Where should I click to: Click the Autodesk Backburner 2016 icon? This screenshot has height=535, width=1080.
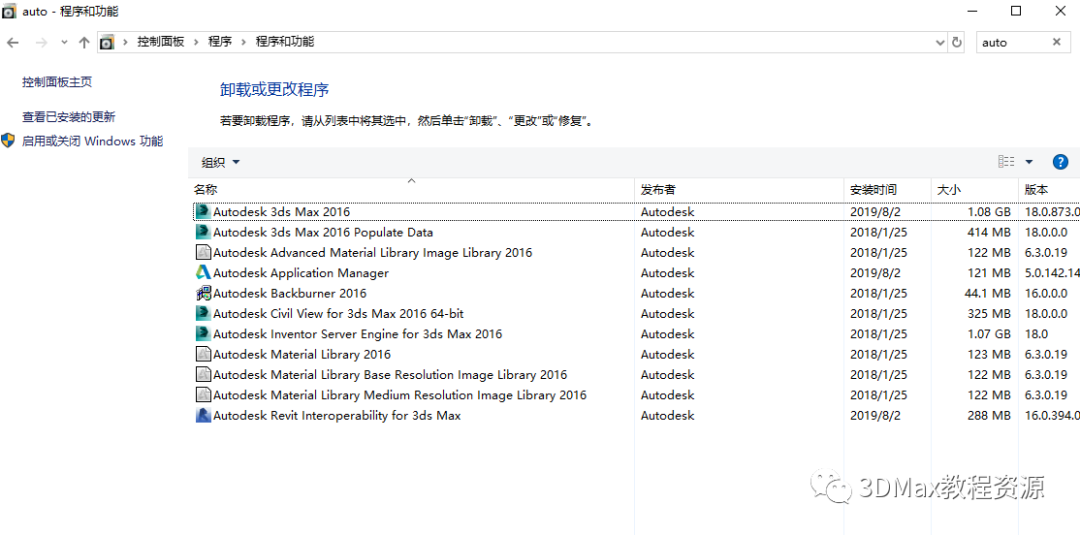click(203, 293)
